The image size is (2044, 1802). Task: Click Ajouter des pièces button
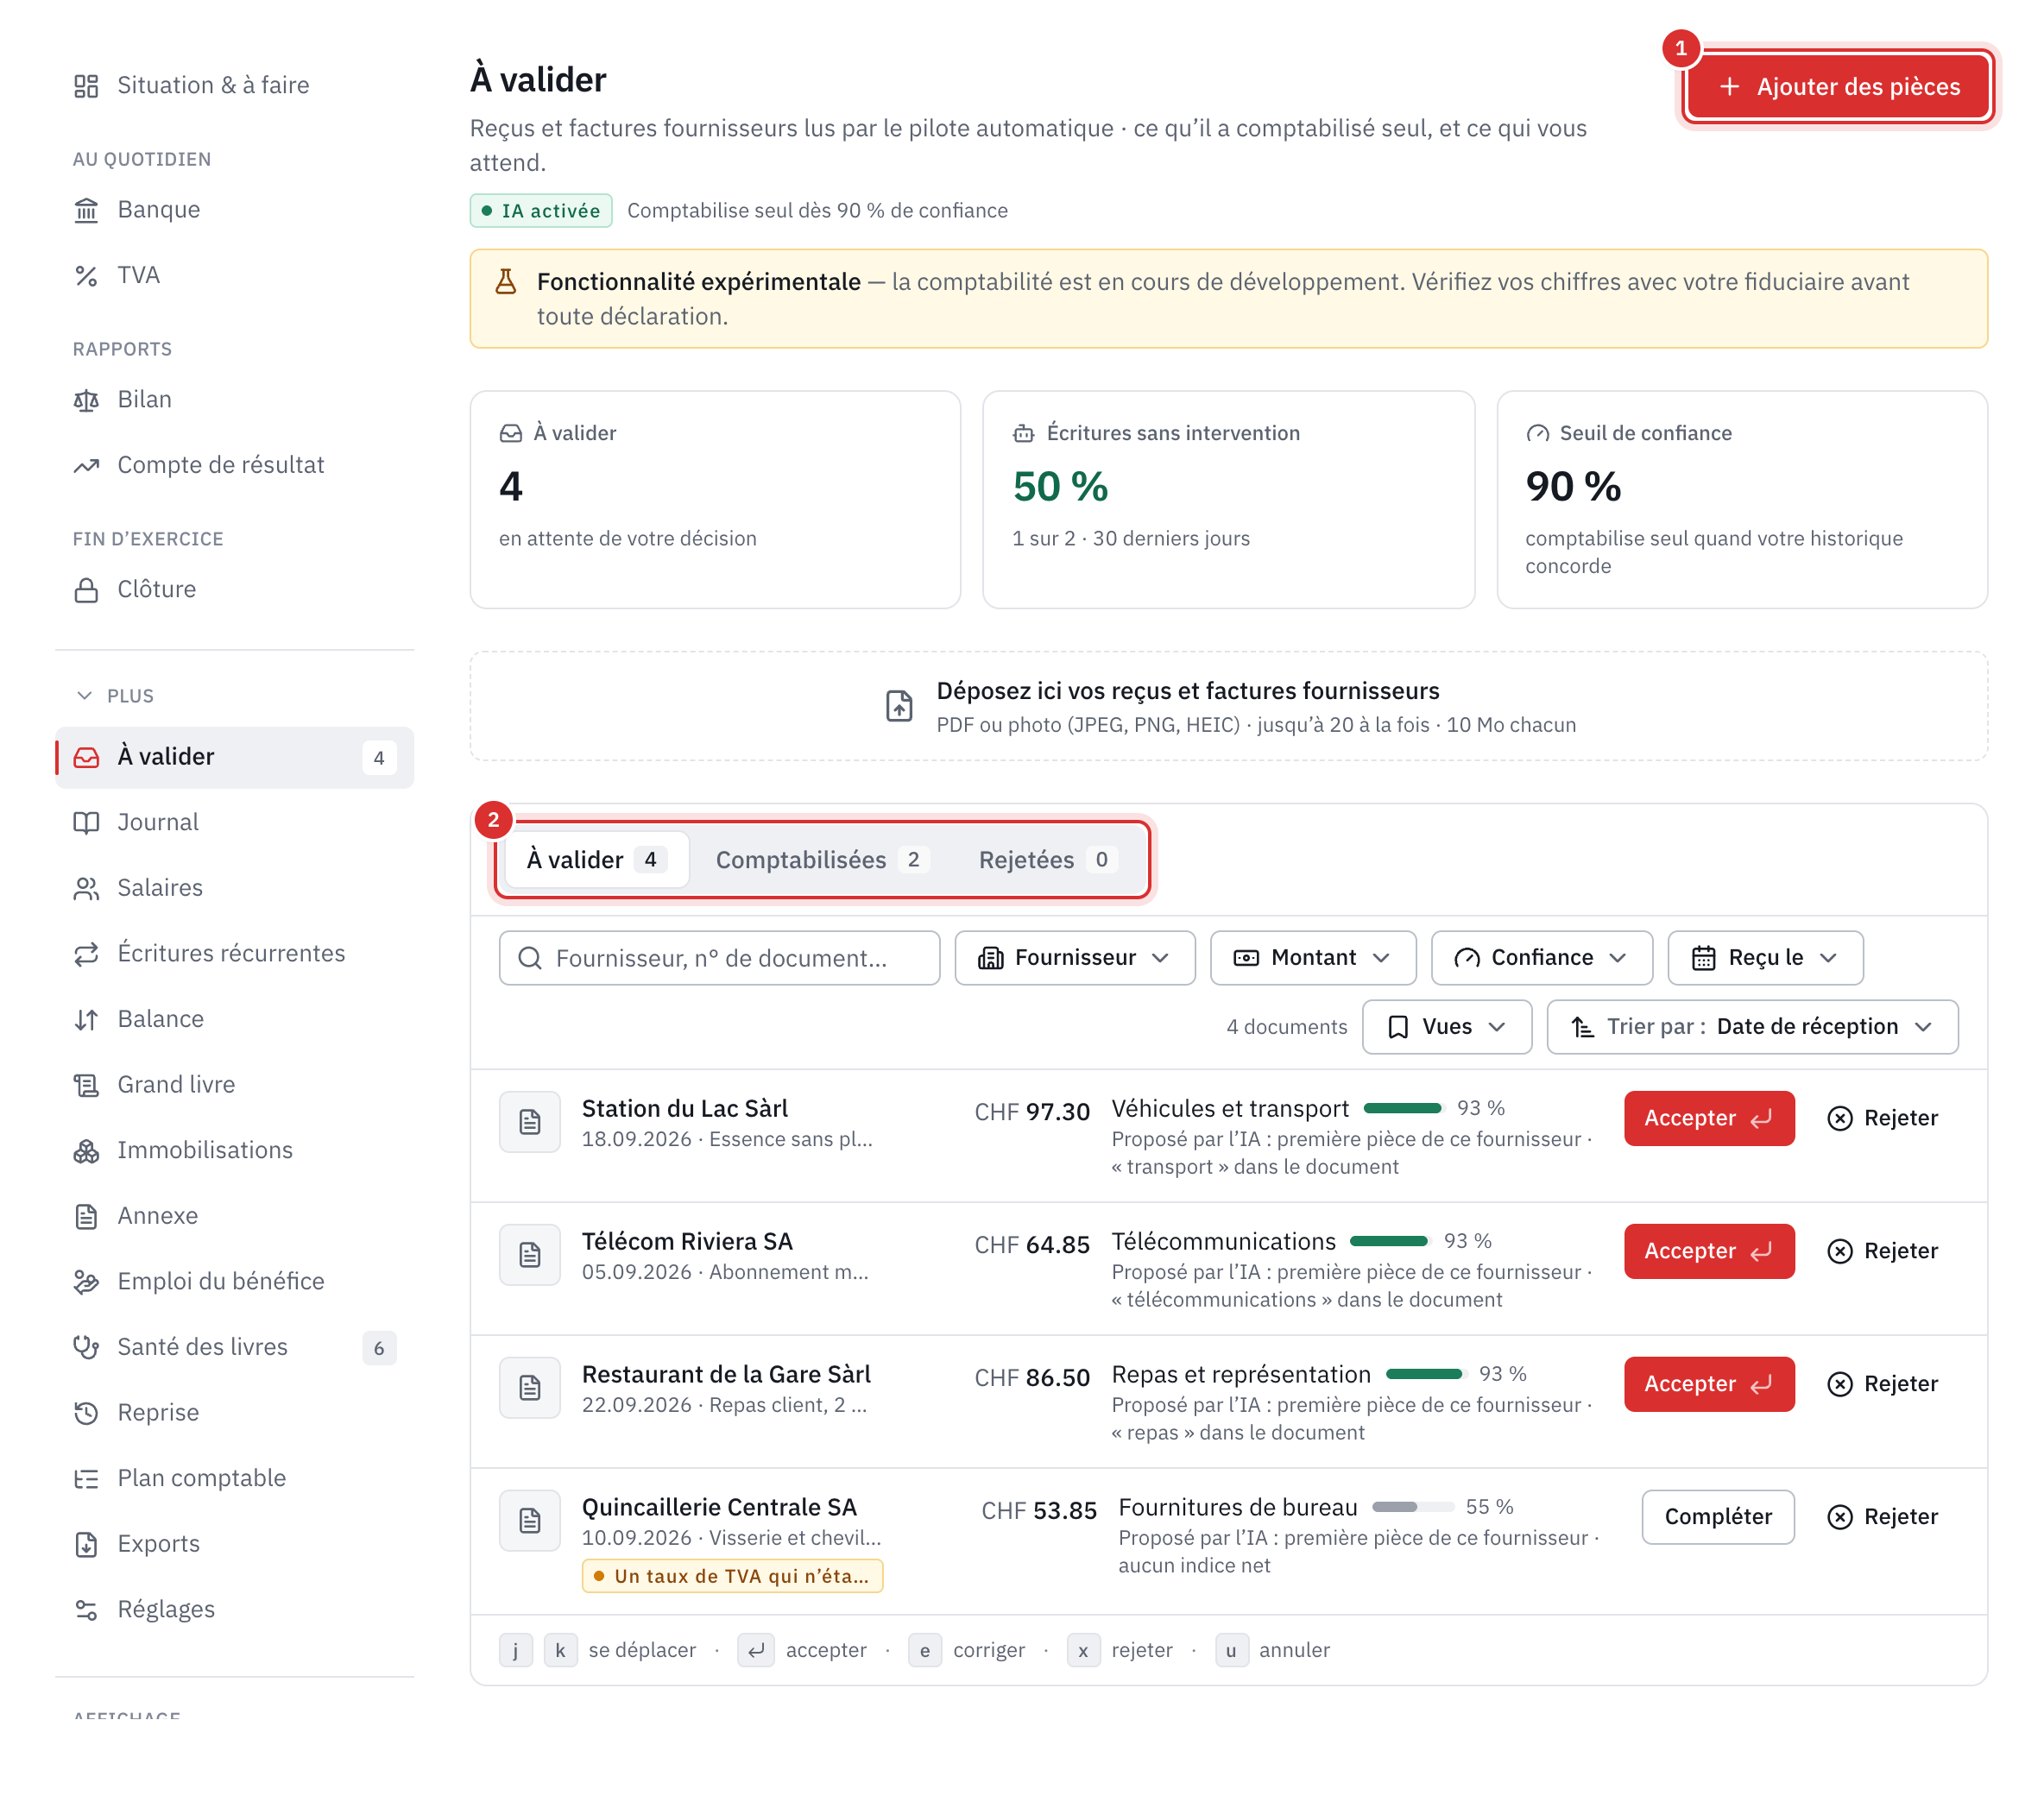click(x=1838, y=87)
